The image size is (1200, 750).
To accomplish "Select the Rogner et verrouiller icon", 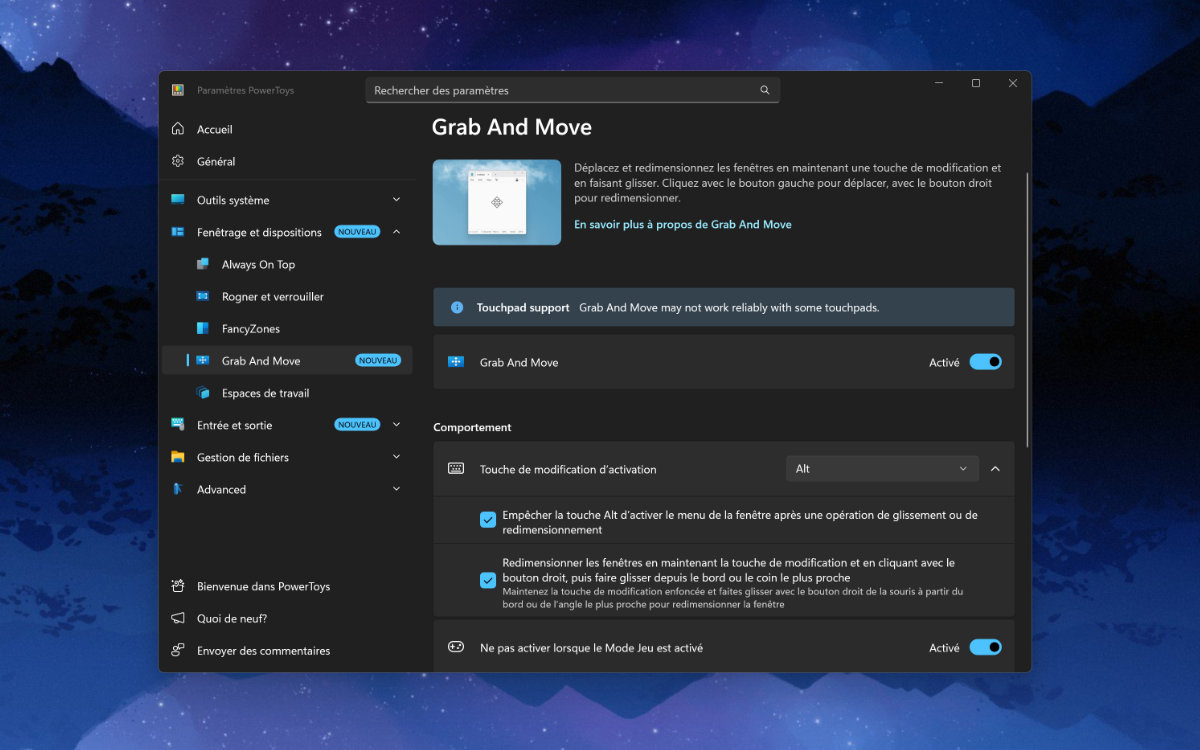I will coord(203,297).
